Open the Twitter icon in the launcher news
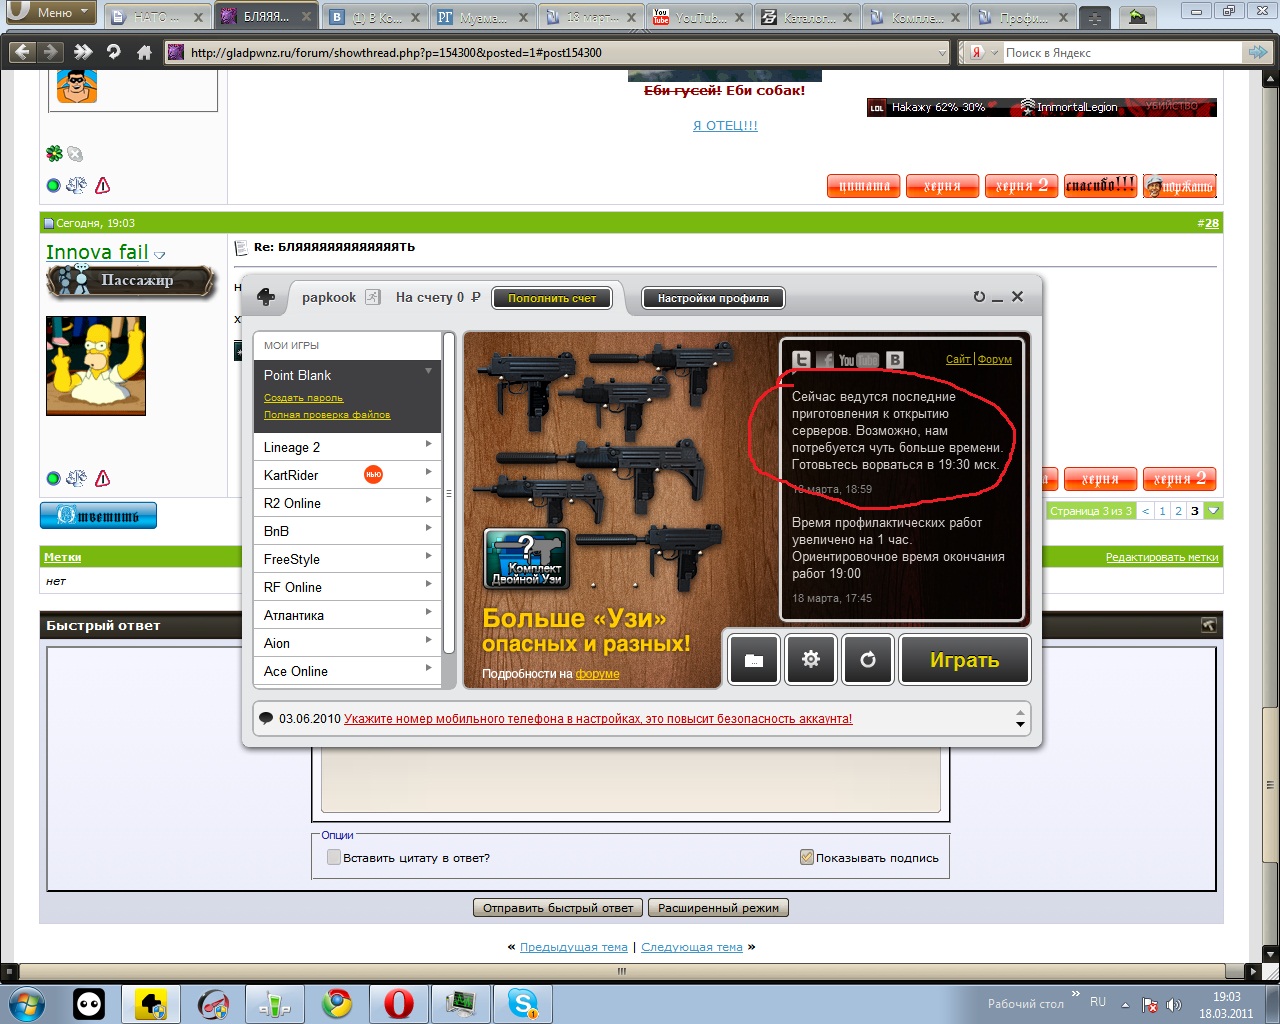This screenshot has height=1024, width=1280. (x=801, y=360)
